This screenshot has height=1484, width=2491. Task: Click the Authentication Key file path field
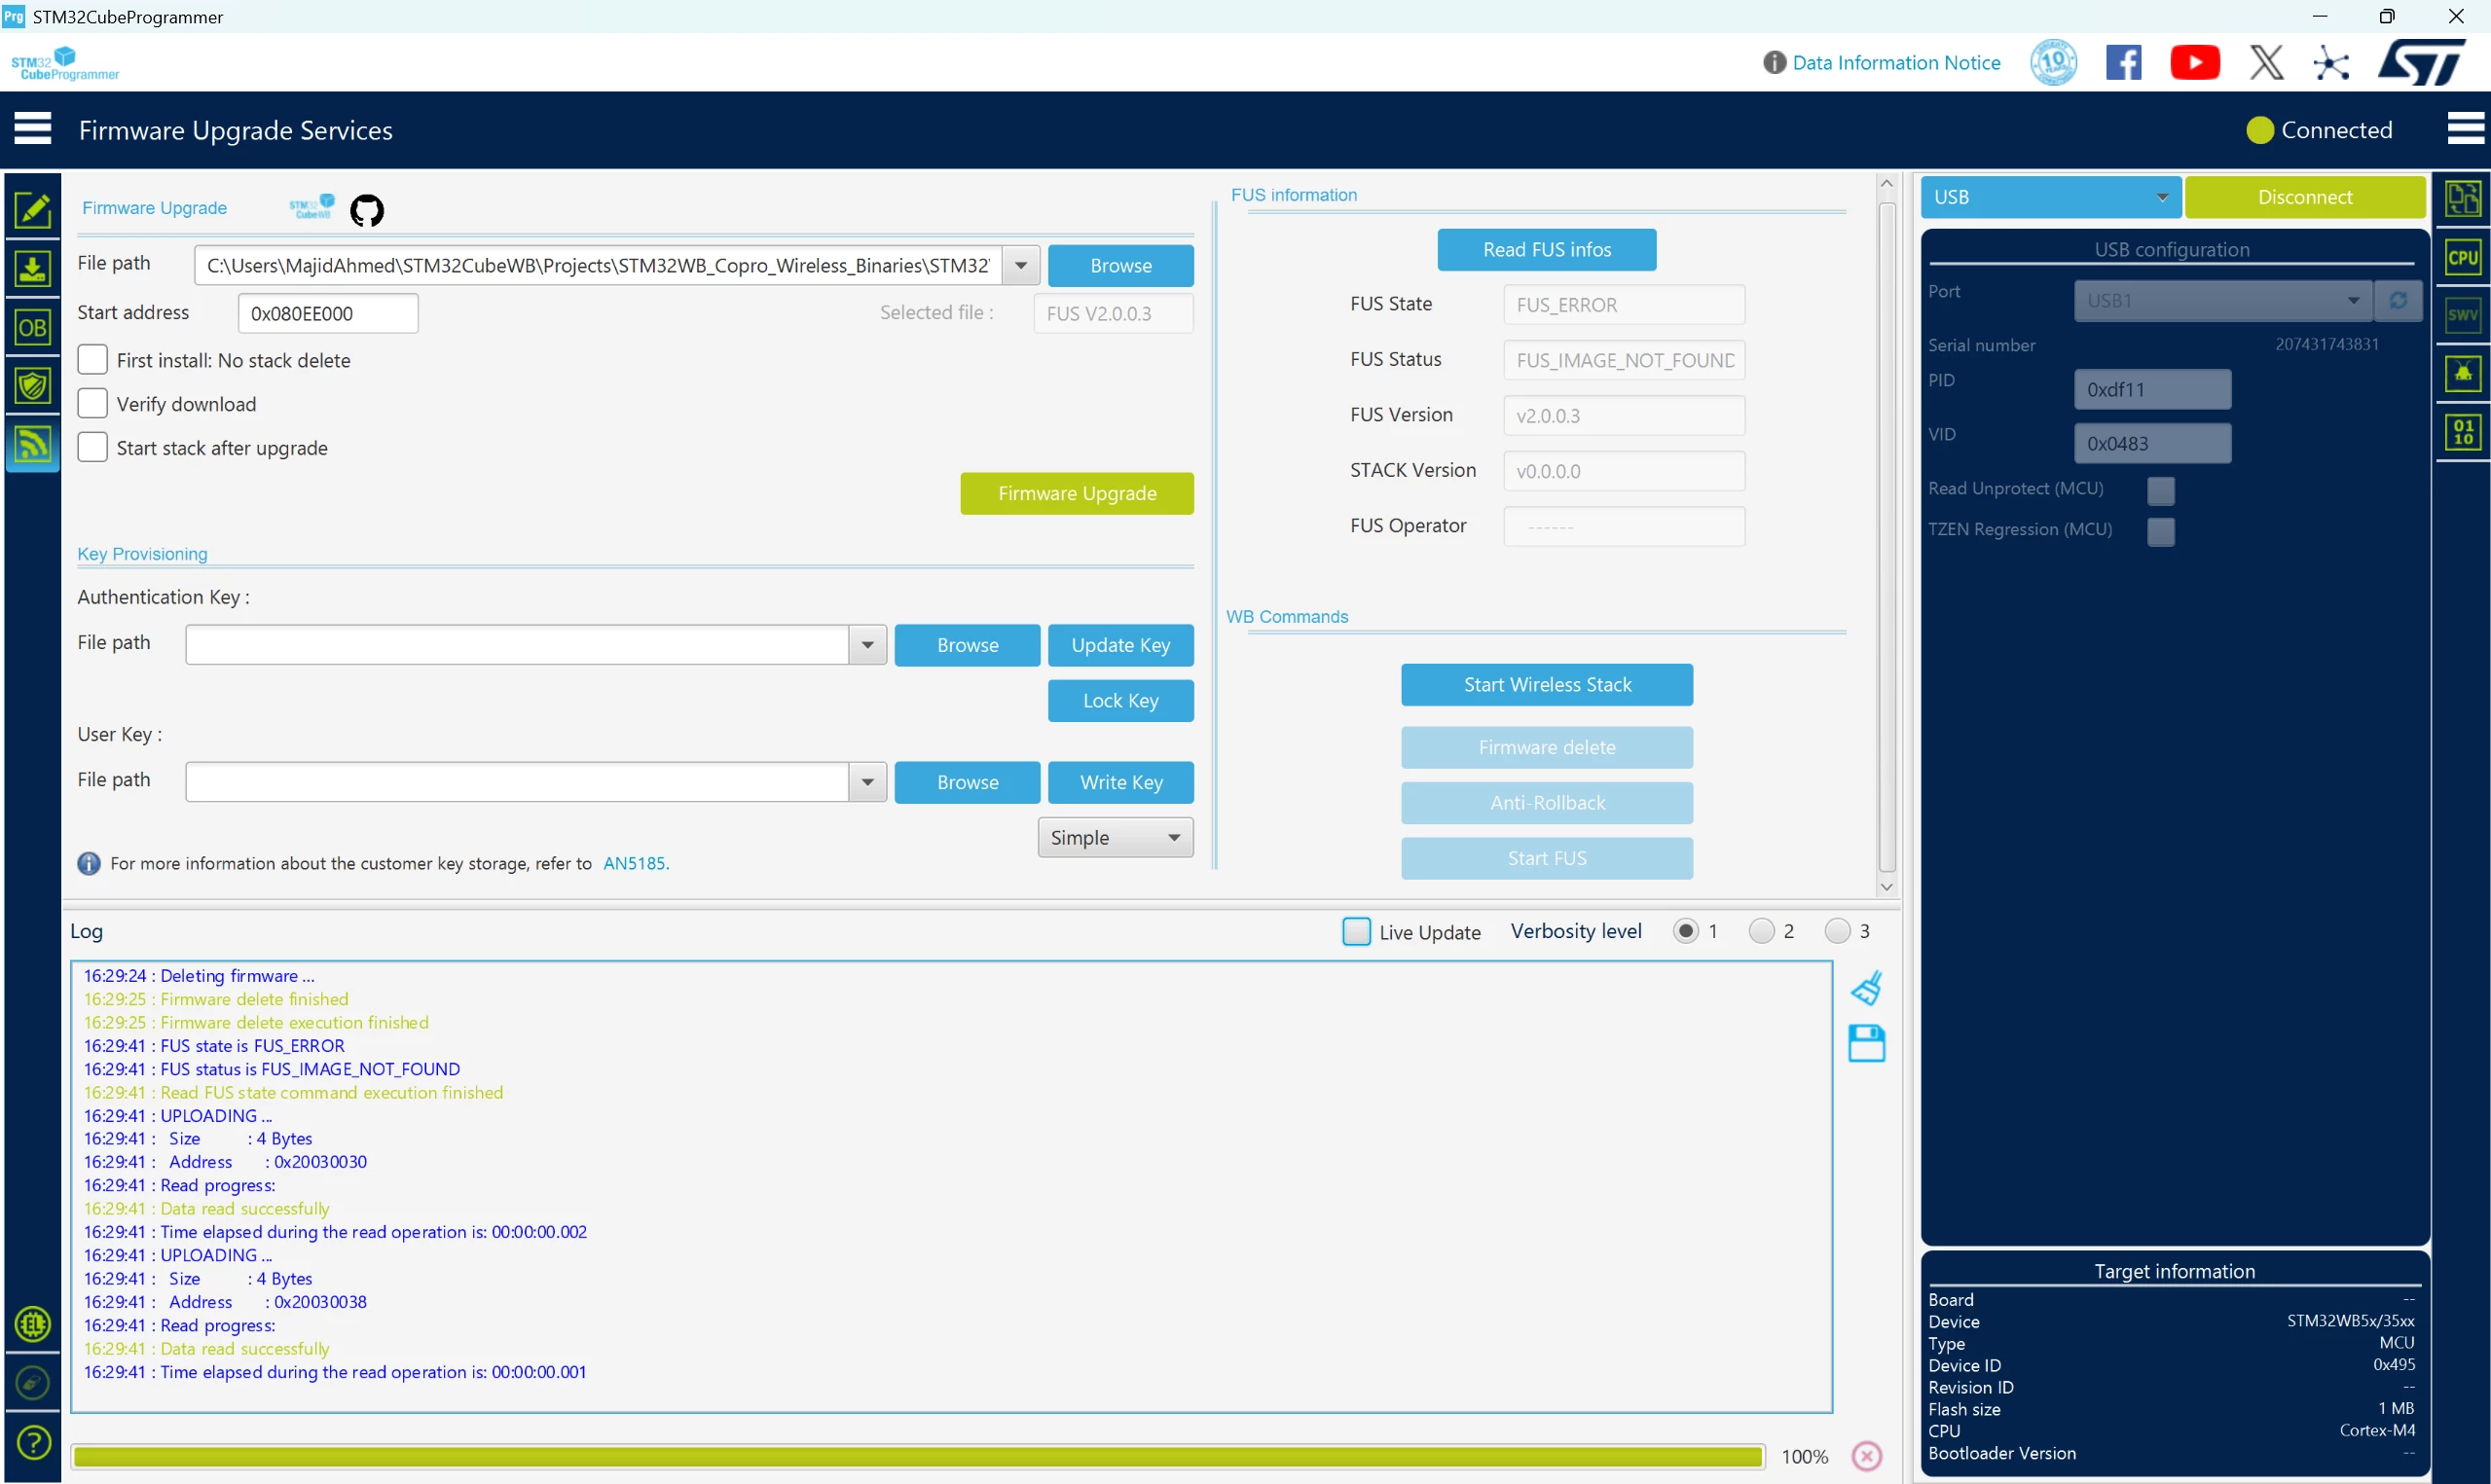pos(517,645)
